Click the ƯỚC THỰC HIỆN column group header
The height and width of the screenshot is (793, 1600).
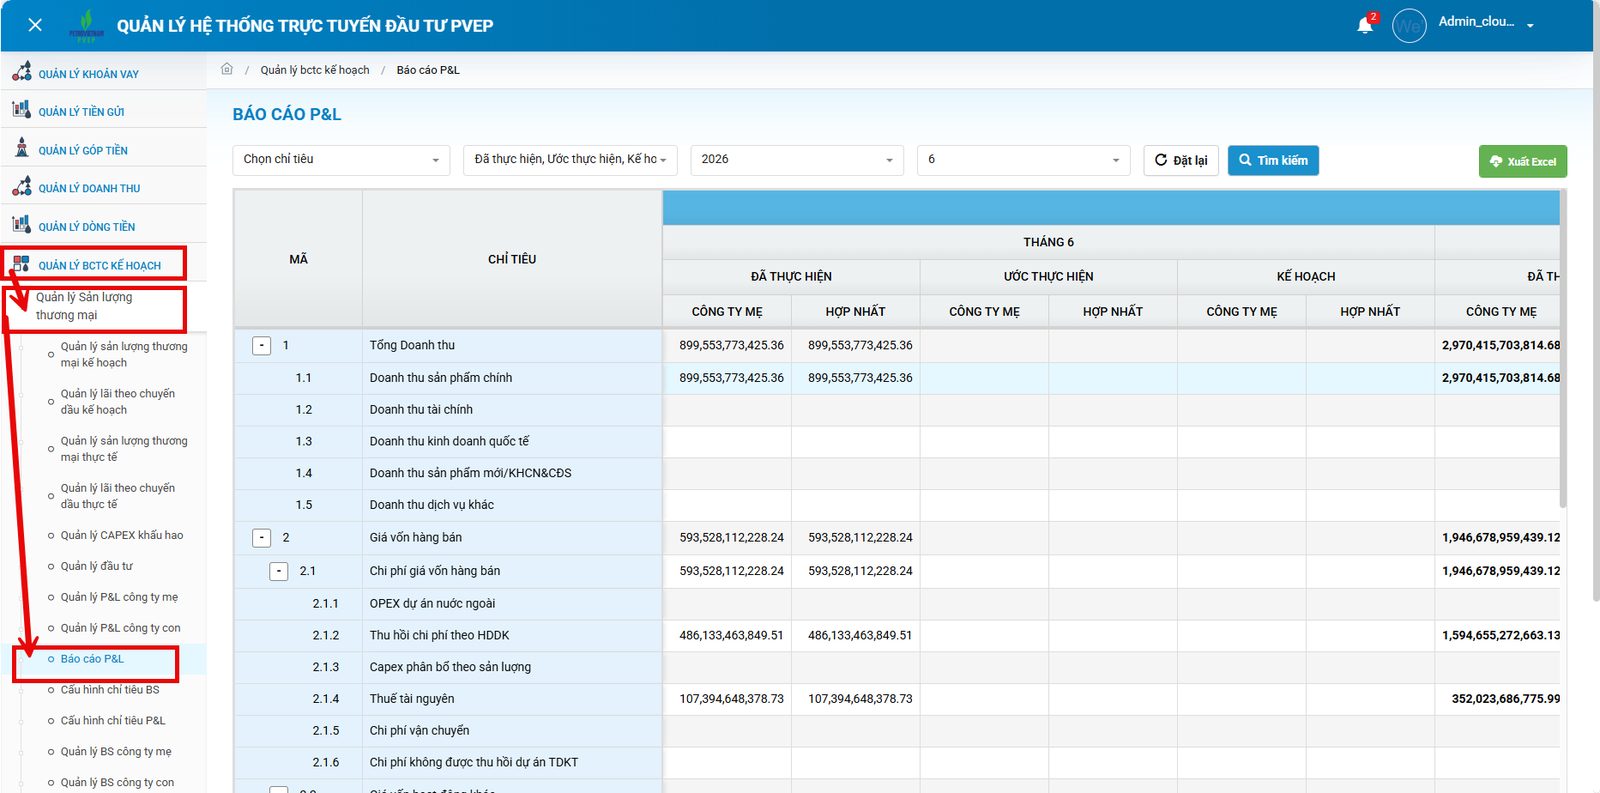(x=1048, y=277)
